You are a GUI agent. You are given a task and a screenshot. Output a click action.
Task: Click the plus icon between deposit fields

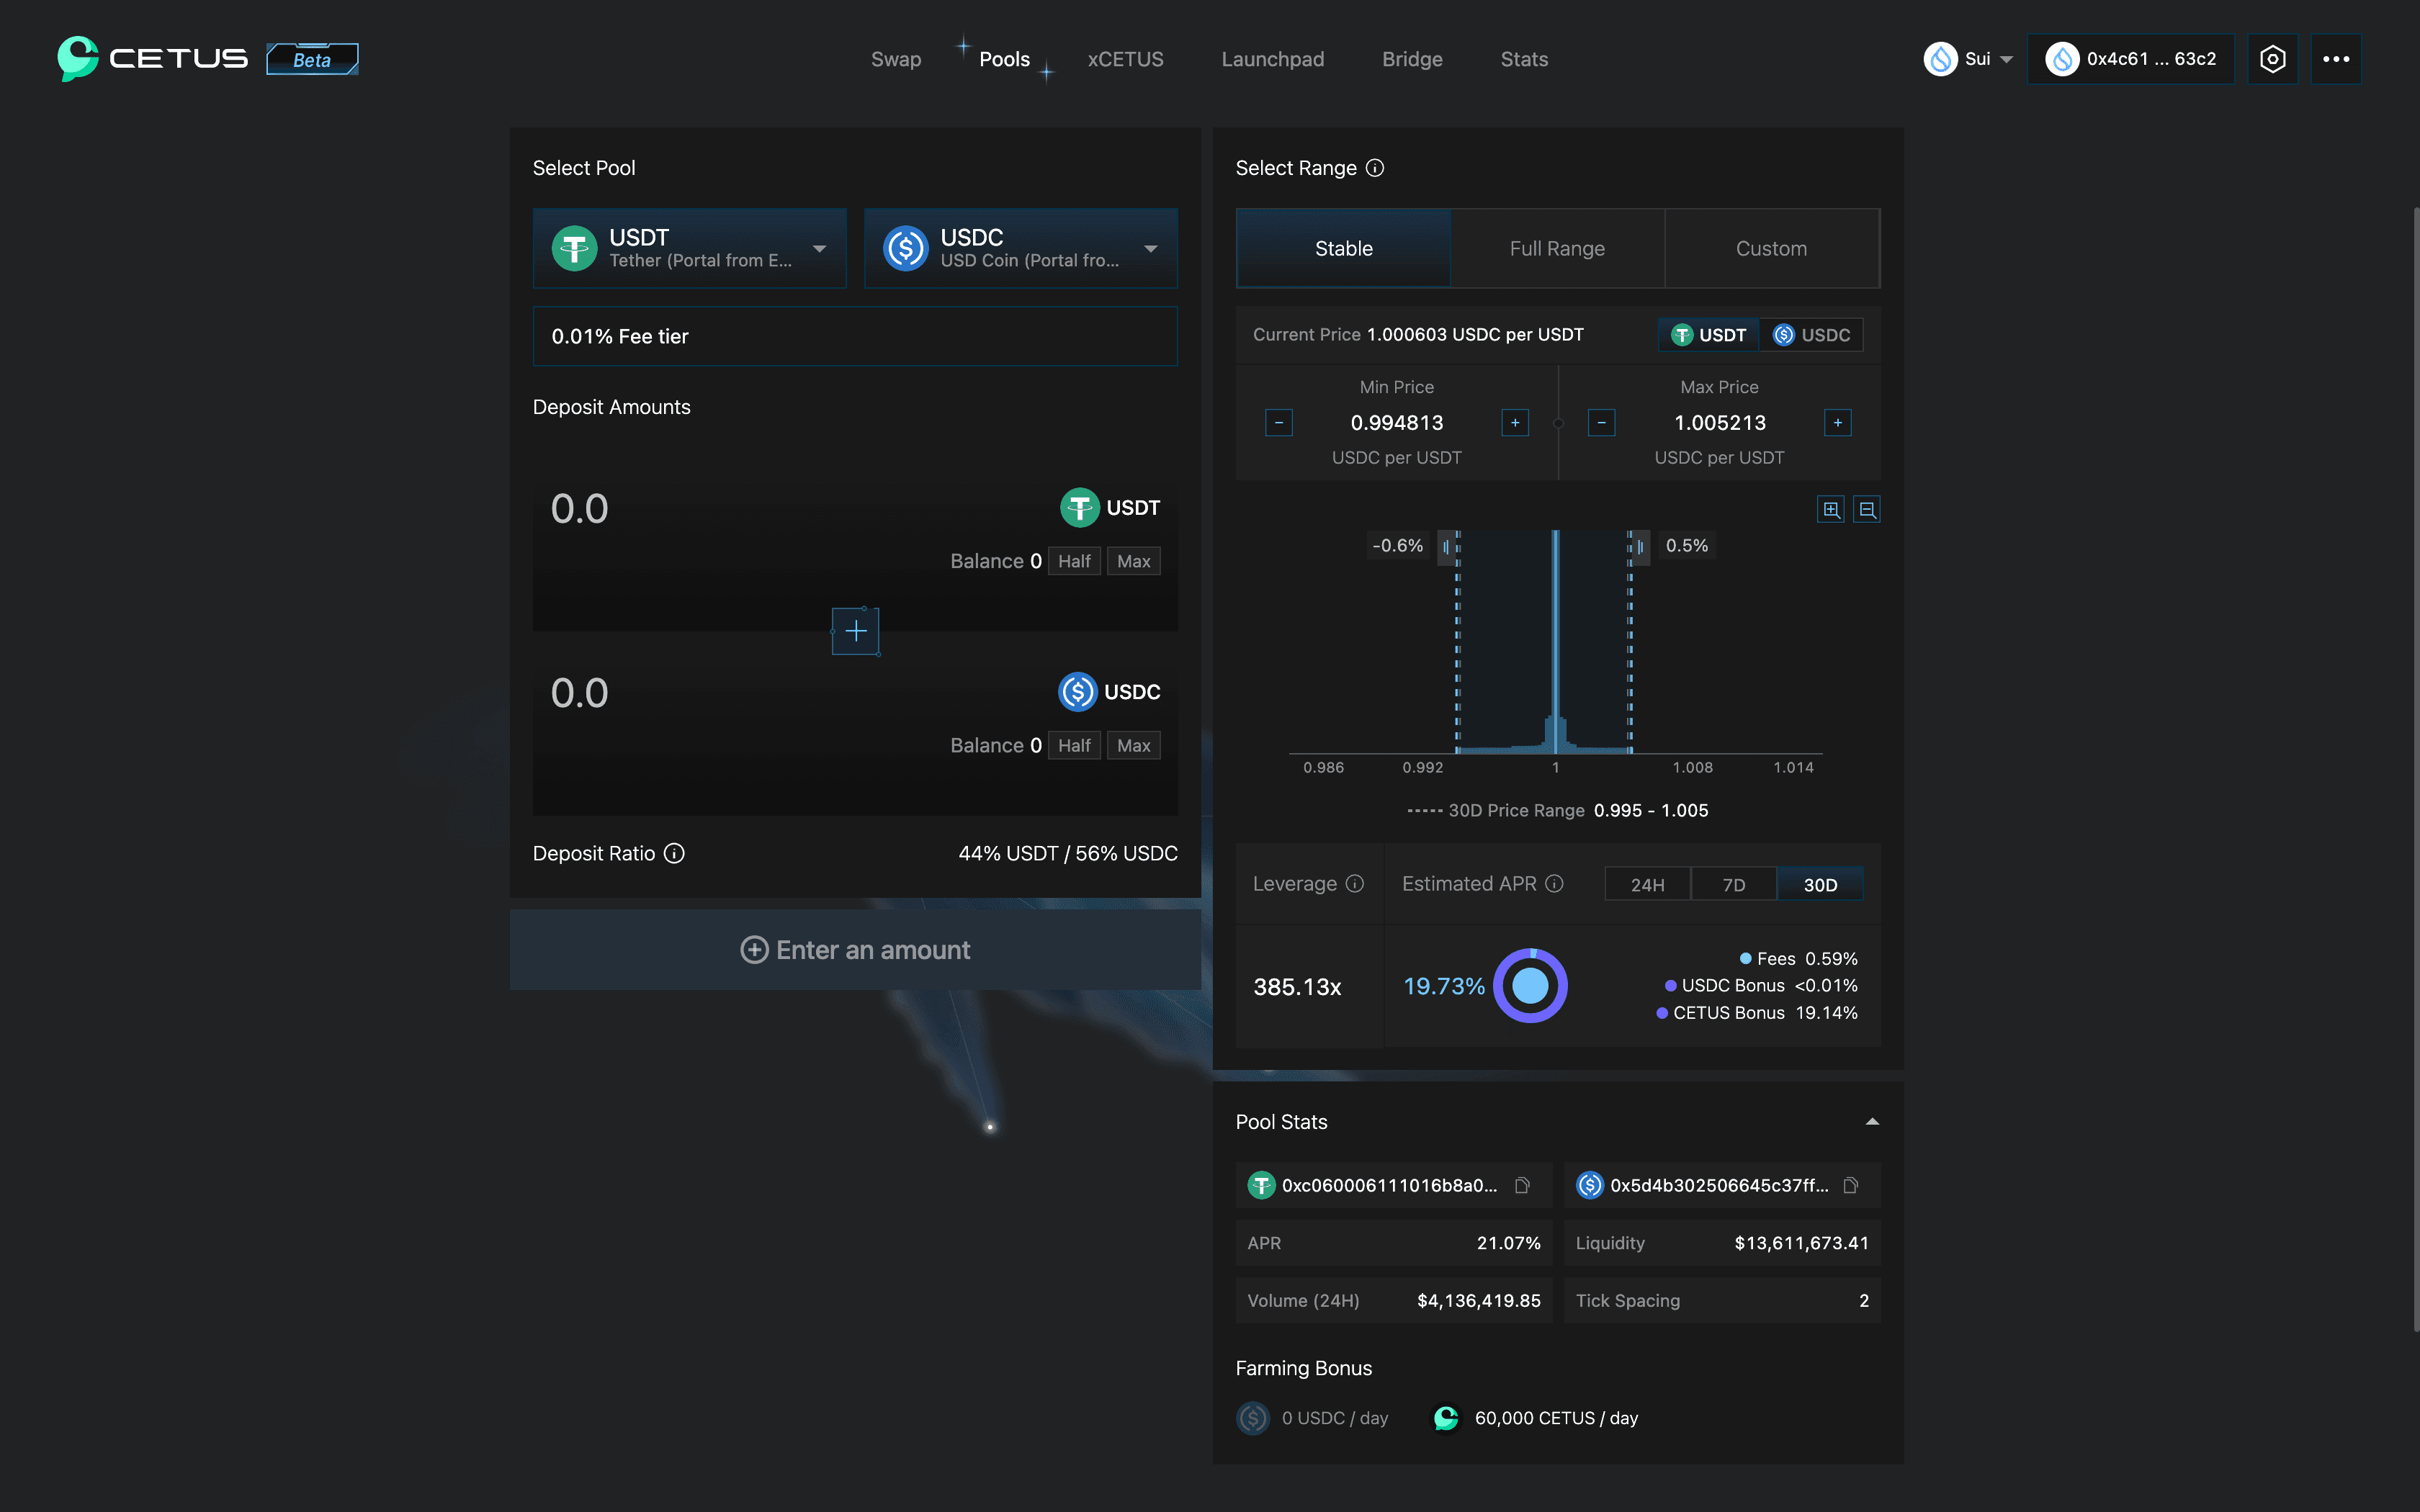click(x=856, y=631)
